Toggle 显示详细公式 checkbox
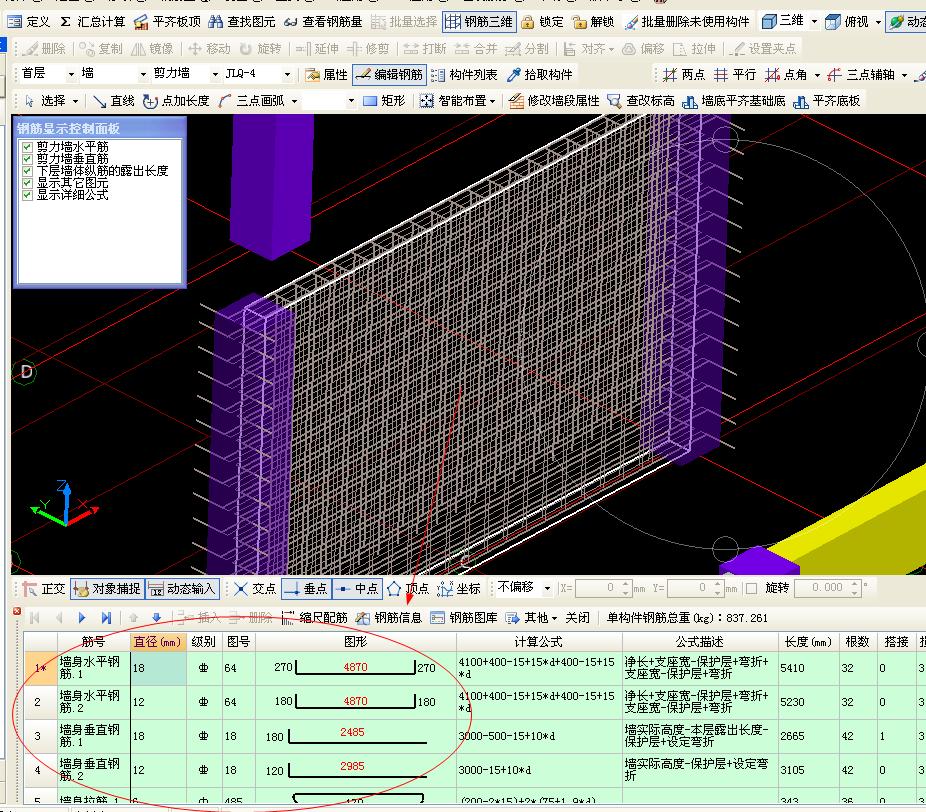The width and height of the screenshot is (926, 812). point(27,195)
